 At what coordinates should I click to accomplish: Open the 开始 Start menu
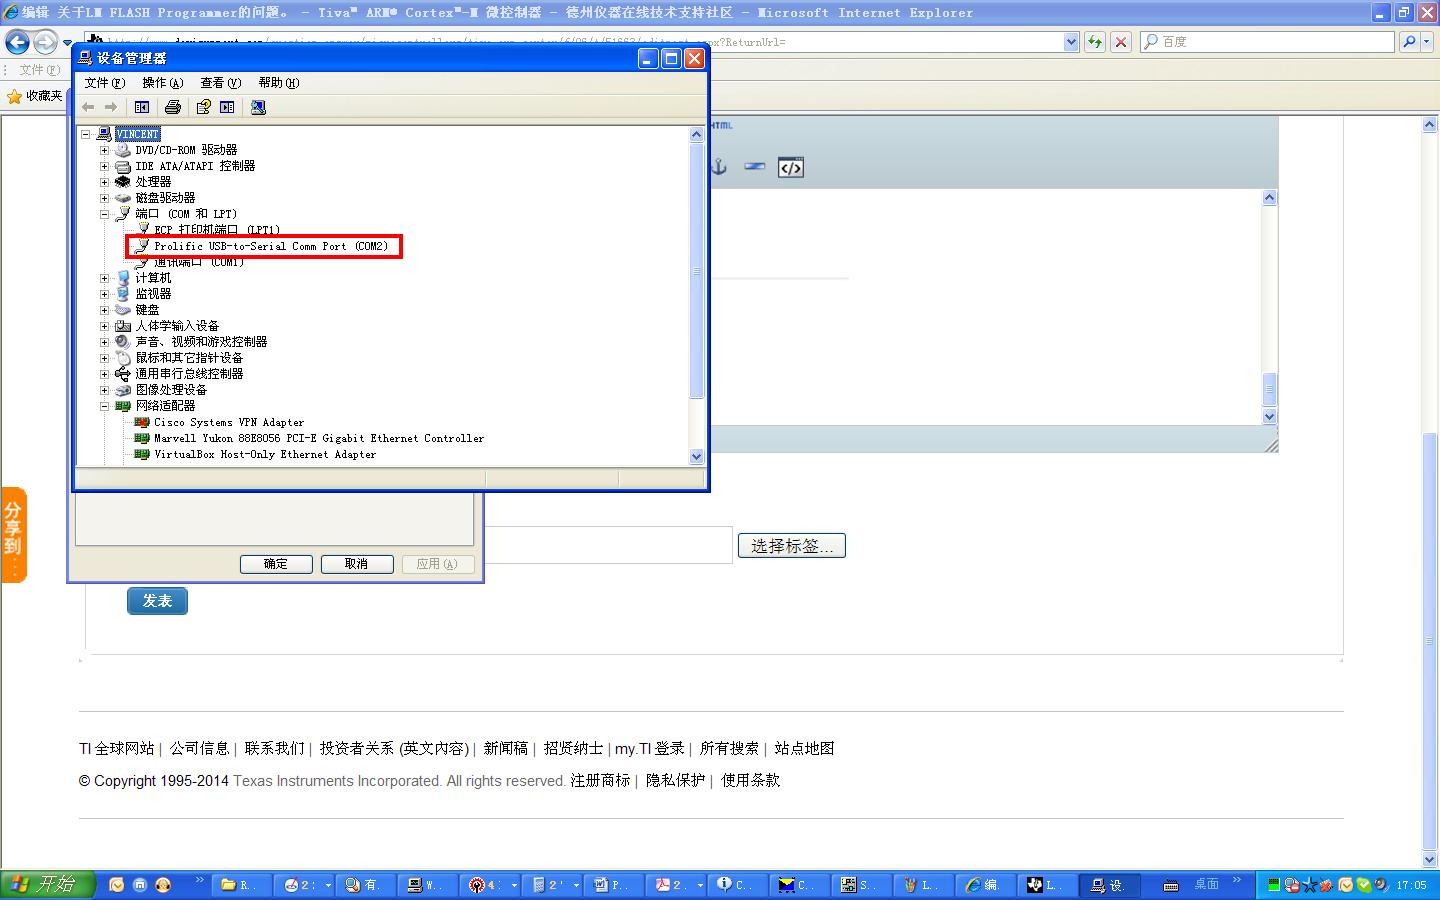(x=48, y=884)
